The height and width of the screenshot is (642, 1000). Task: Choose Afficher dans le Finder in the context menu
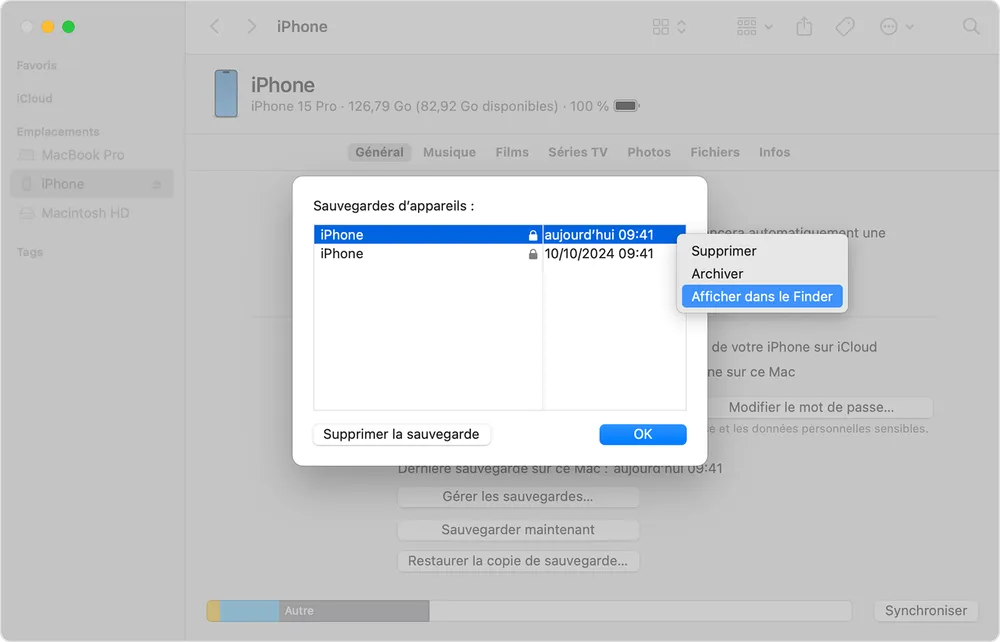[762, 296]
